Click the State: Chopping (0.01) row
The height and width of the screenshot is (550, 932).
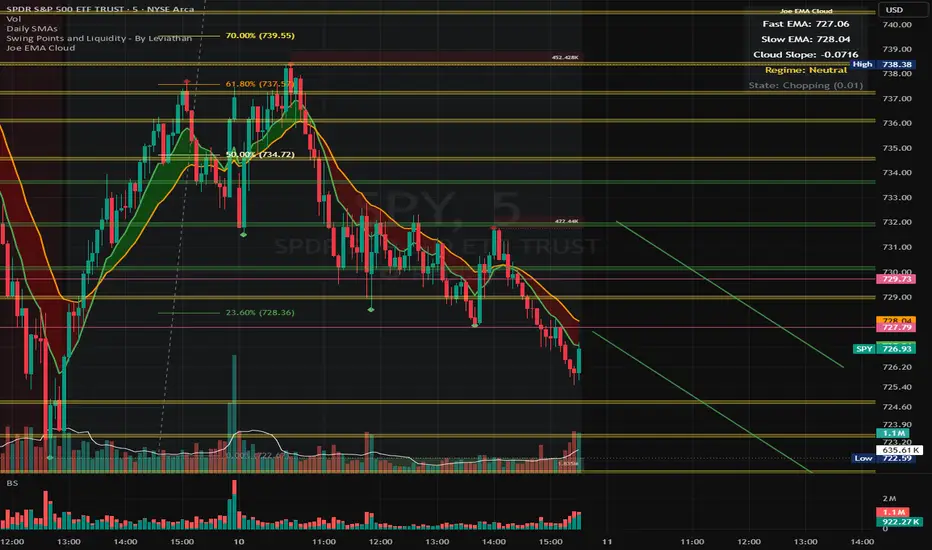point(806,86)
